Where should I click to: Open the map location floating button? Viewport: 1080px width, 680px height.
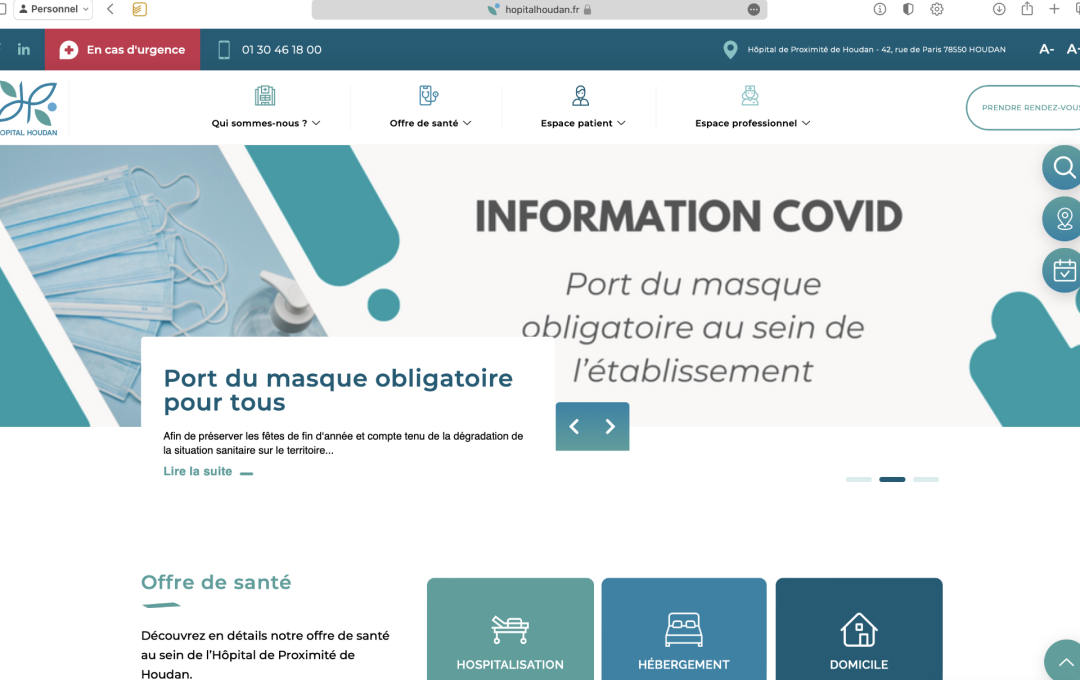1063,219
